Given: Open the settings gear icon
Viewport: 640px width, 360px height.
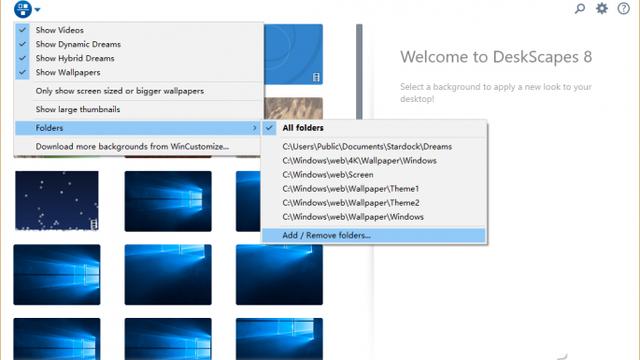Looking at the screenshot, I should click(602, 8).
